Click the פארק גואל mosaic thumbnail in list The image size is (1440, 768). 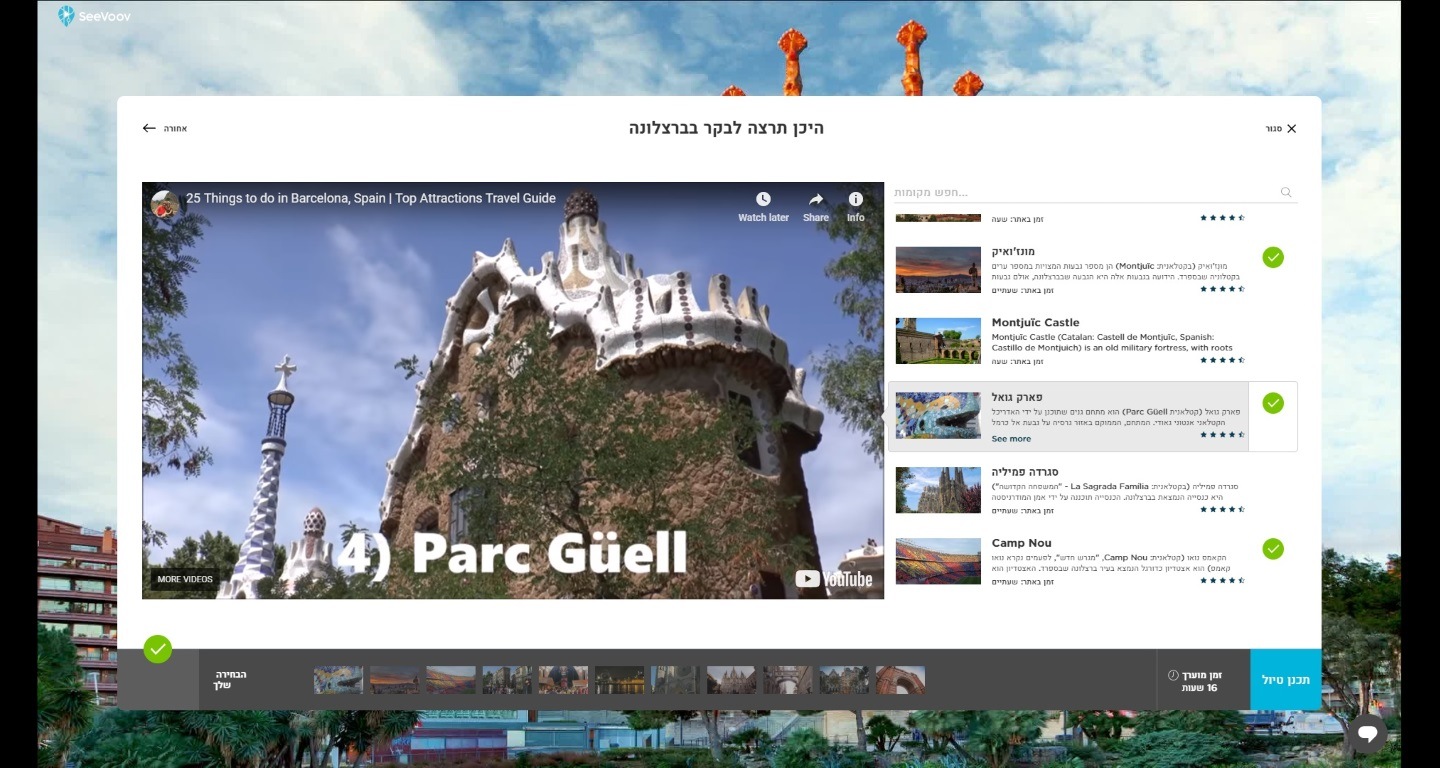coord(938,415)
